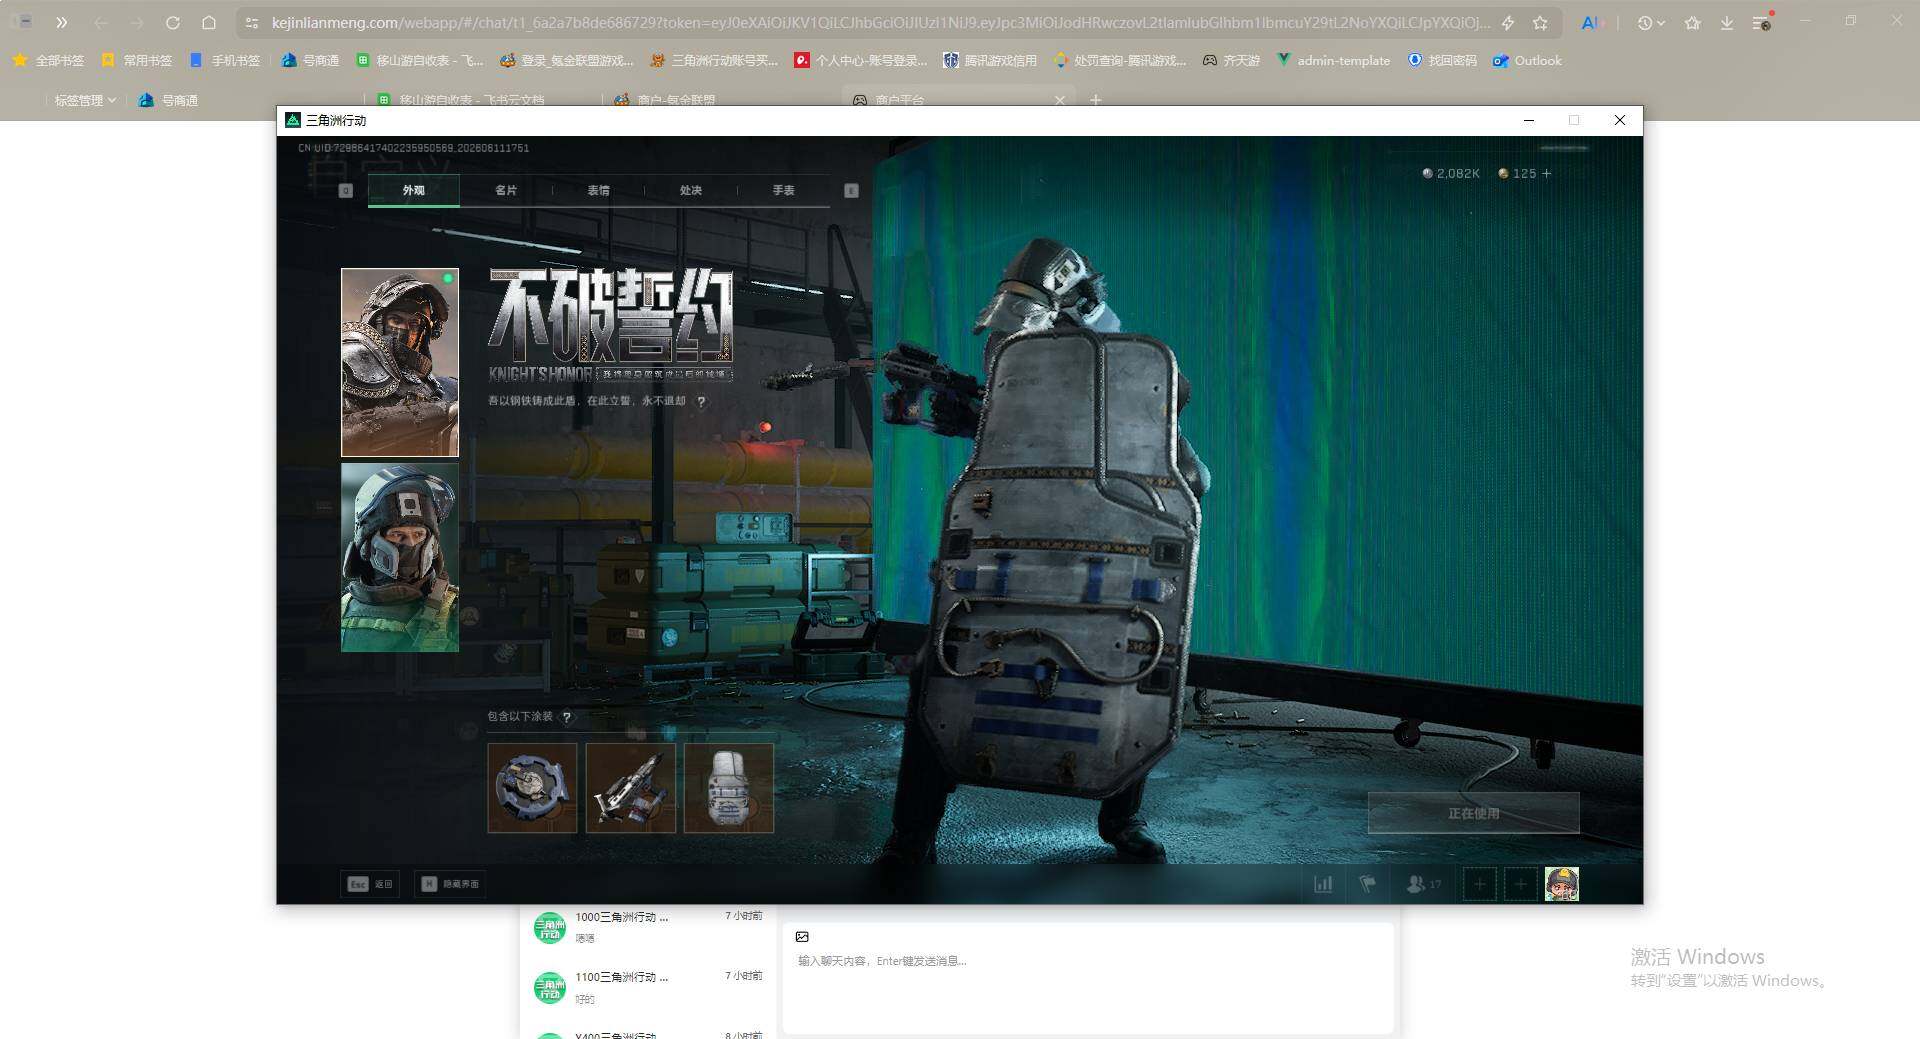
Task: Bookmark this page with the star icon
Action: point(1541,22)
